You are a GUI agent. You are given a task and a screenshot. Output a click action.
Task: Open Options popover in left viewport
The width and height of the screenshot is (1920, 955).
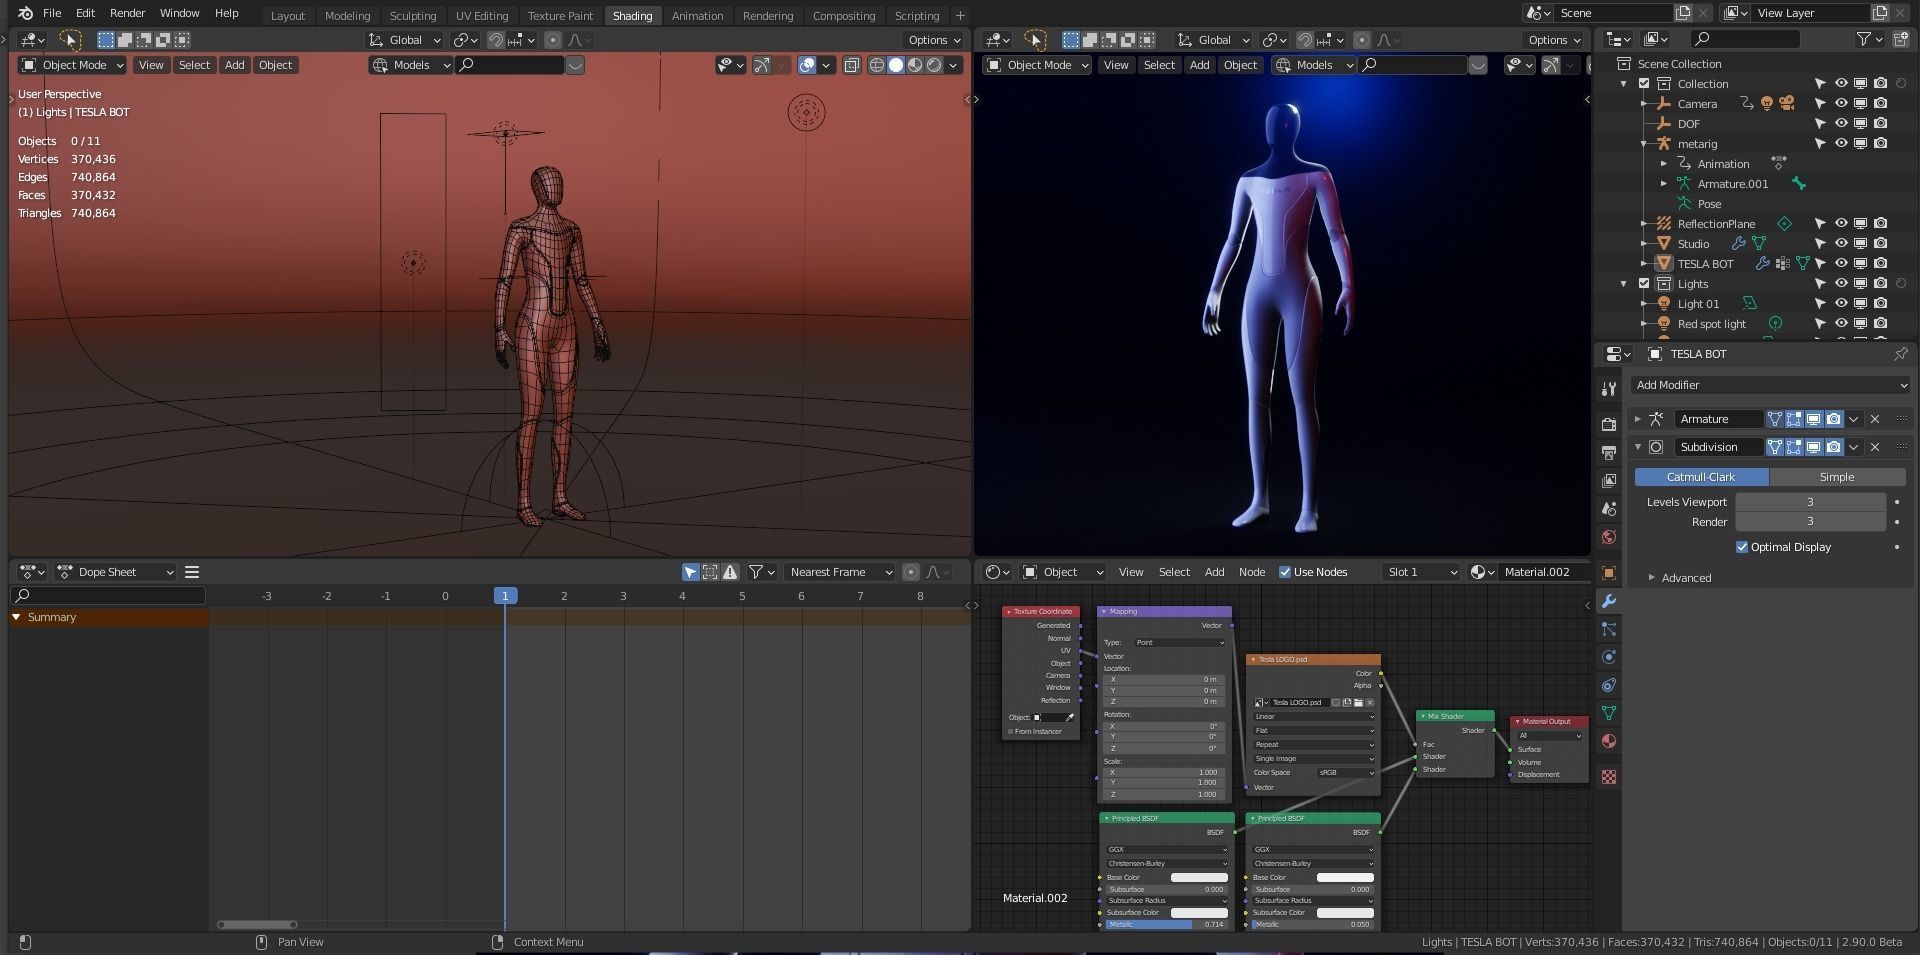(933, 40)
